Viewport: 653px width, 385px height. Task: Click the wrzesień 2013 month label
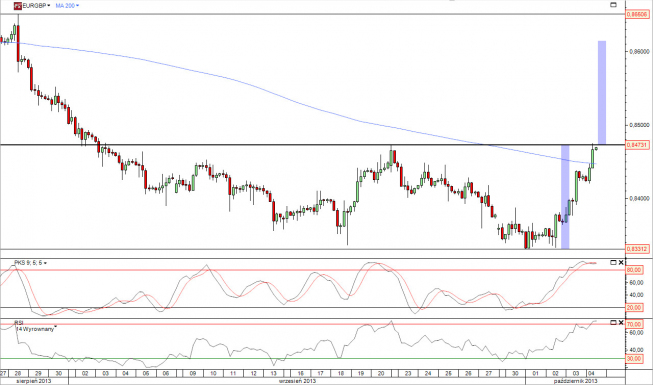(297, 381)
